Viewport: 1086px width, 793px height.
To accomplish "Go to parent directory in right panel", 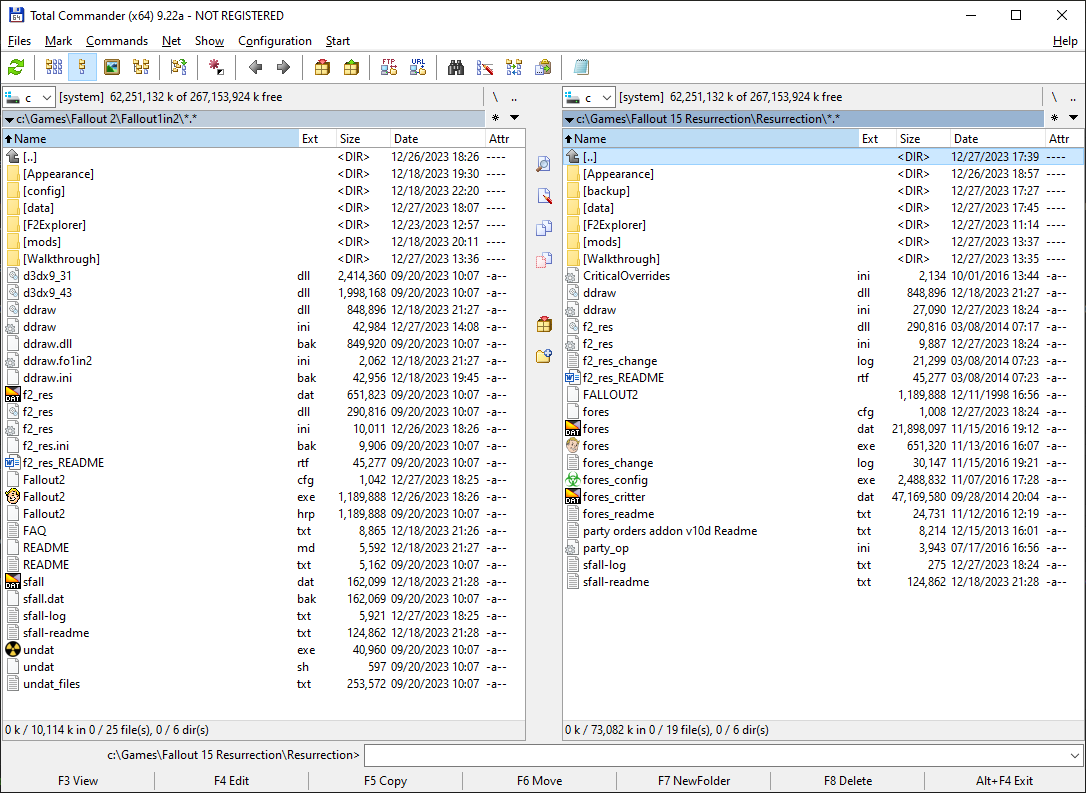I will [1074, 97].
